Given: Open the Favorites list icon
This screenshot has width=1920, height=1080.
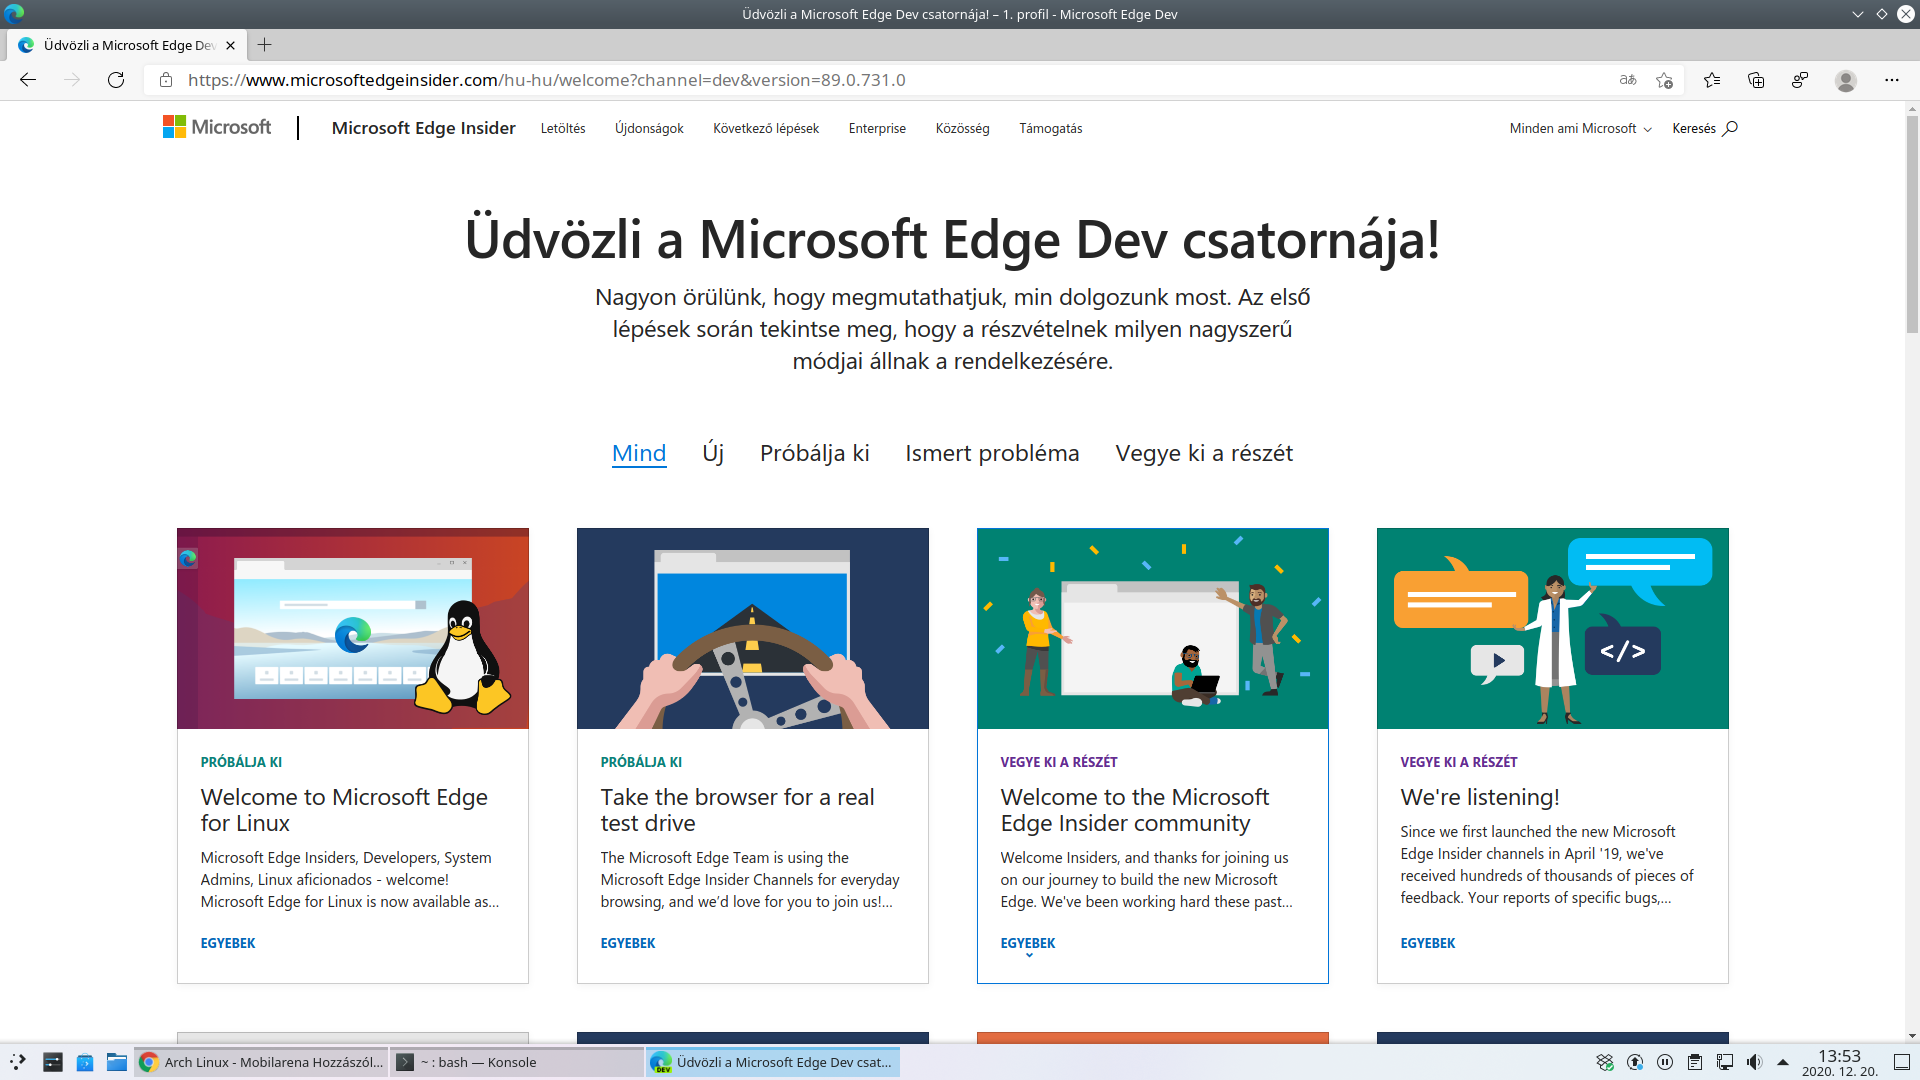Looking at the screenshot, I should pyautogui.click(x=1712, y=80).
